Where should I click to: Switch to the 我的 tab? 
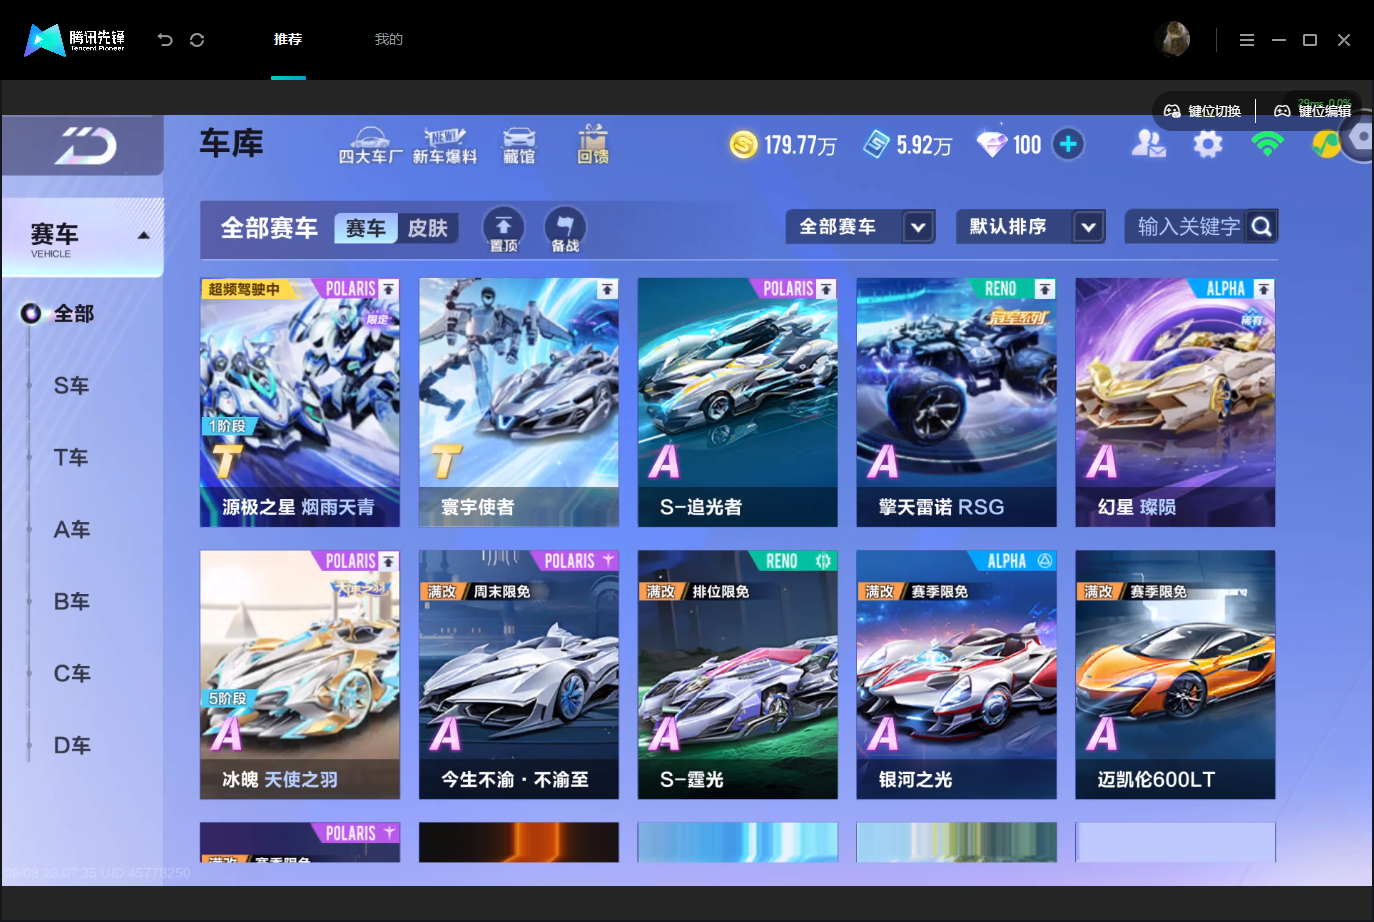coord(389,39)
